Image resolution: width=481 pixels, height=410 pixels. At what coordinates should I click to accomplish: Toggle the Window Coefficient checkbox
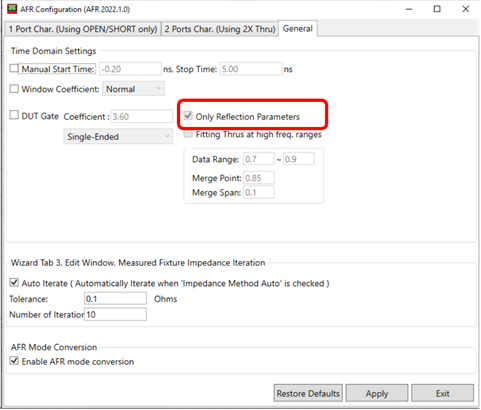coord(14,89)
